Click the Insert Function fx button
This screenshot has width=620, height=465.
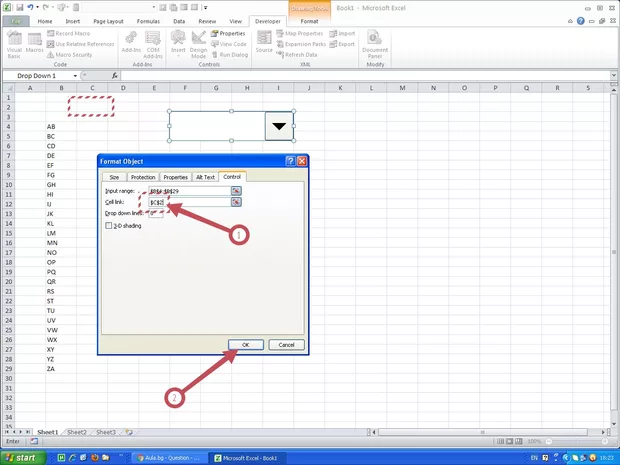[115, 76]
